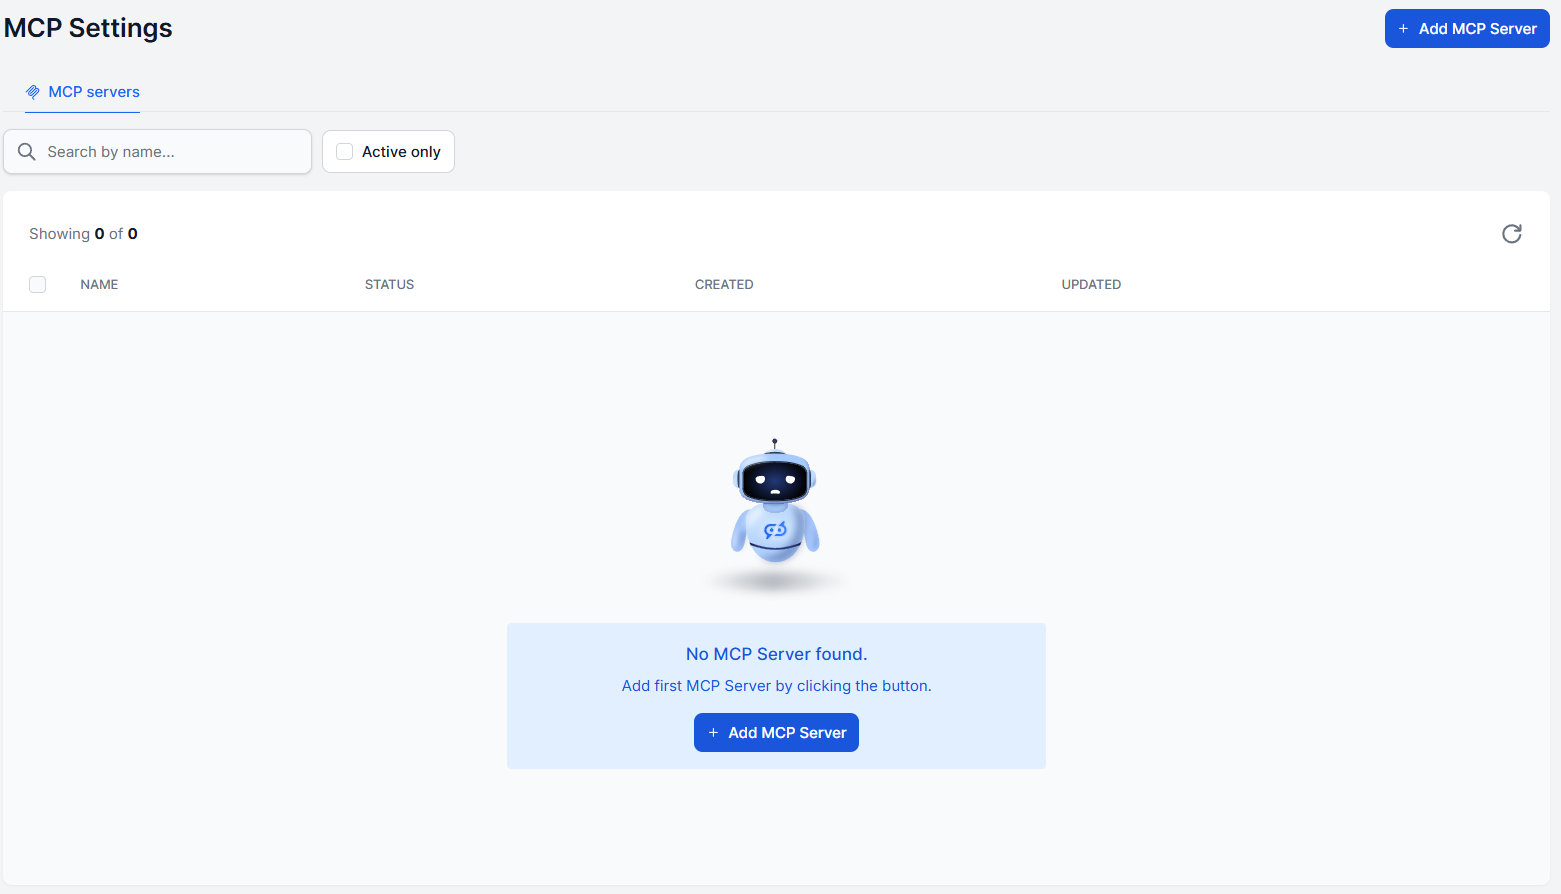Click the No MCP Server found message
Viewport: 1561px width, 894px height.
(776, 654)
